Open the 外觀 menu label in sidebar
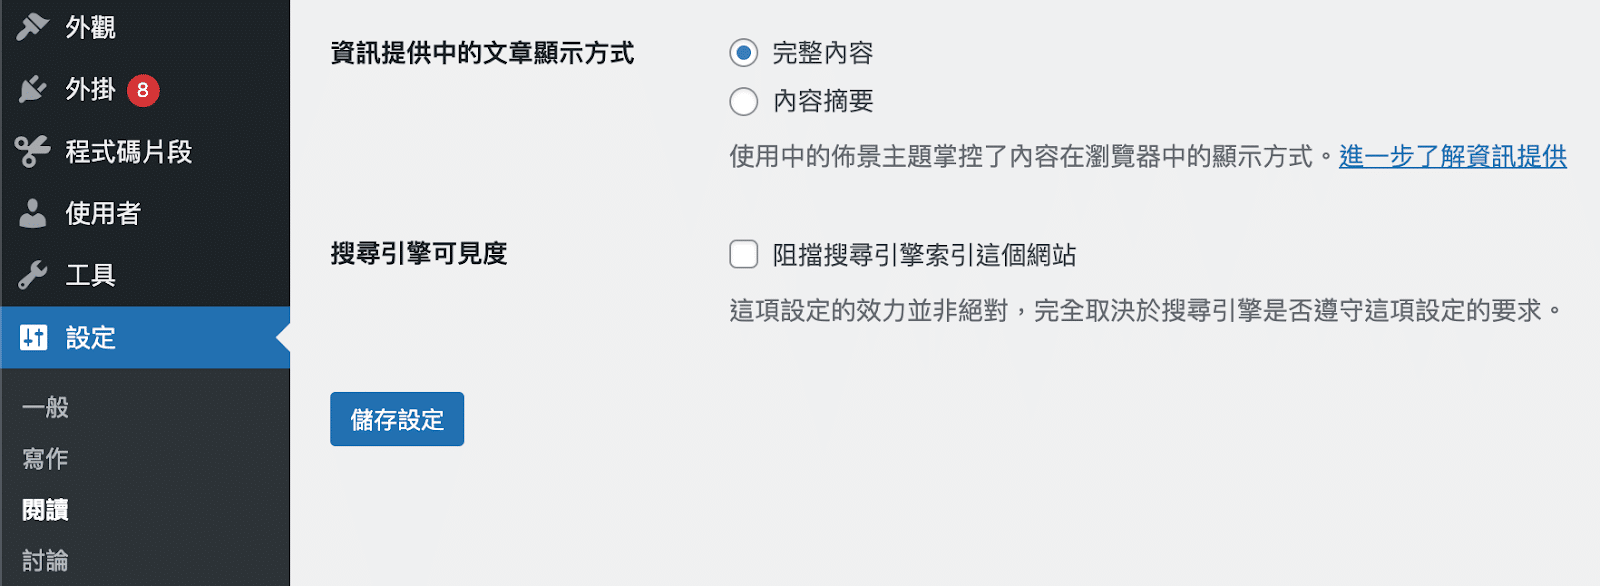 pyautogui.click(x=91, y=28)
